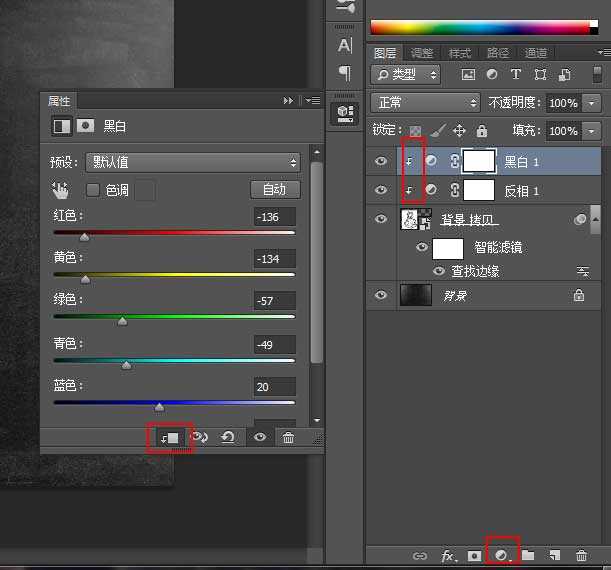The image size is (611, 570).
Task: Click the 红色 red slider handle
Action: click(x=84, y=237)
